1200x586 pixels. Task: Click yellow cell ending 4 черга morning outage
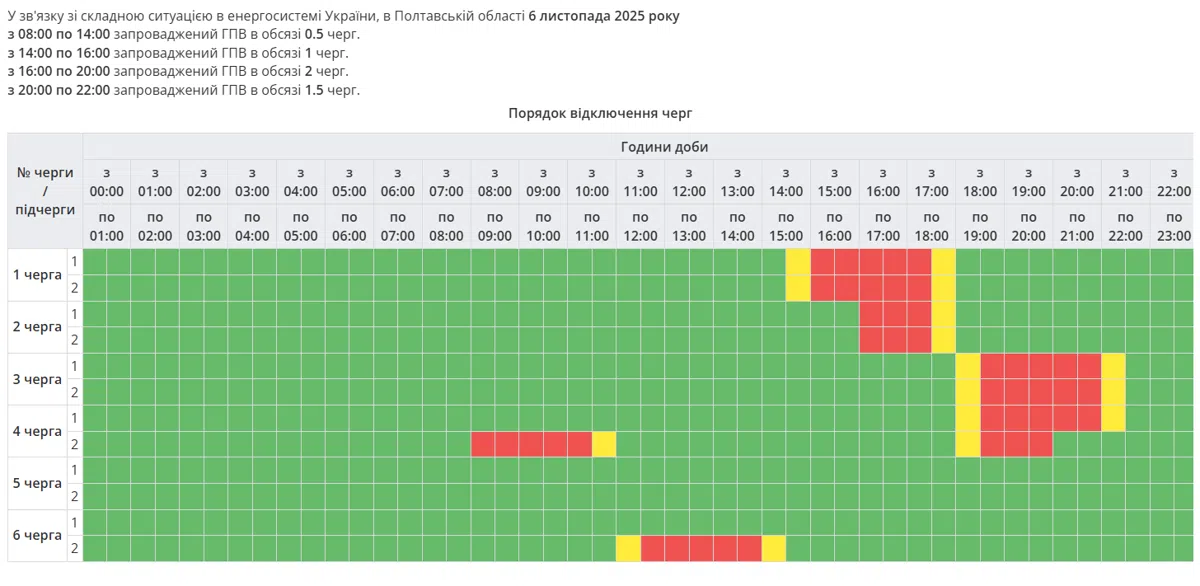tap(604, 444)
